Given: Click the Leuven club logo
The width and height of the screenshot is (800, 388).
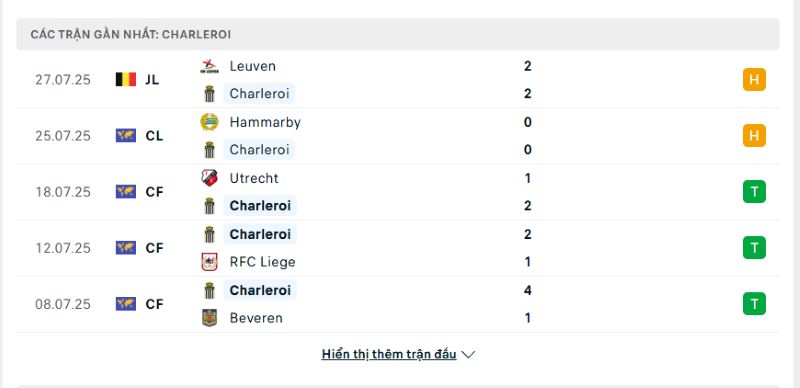Looking at the screenshot, I should click(x=209, y=66).
